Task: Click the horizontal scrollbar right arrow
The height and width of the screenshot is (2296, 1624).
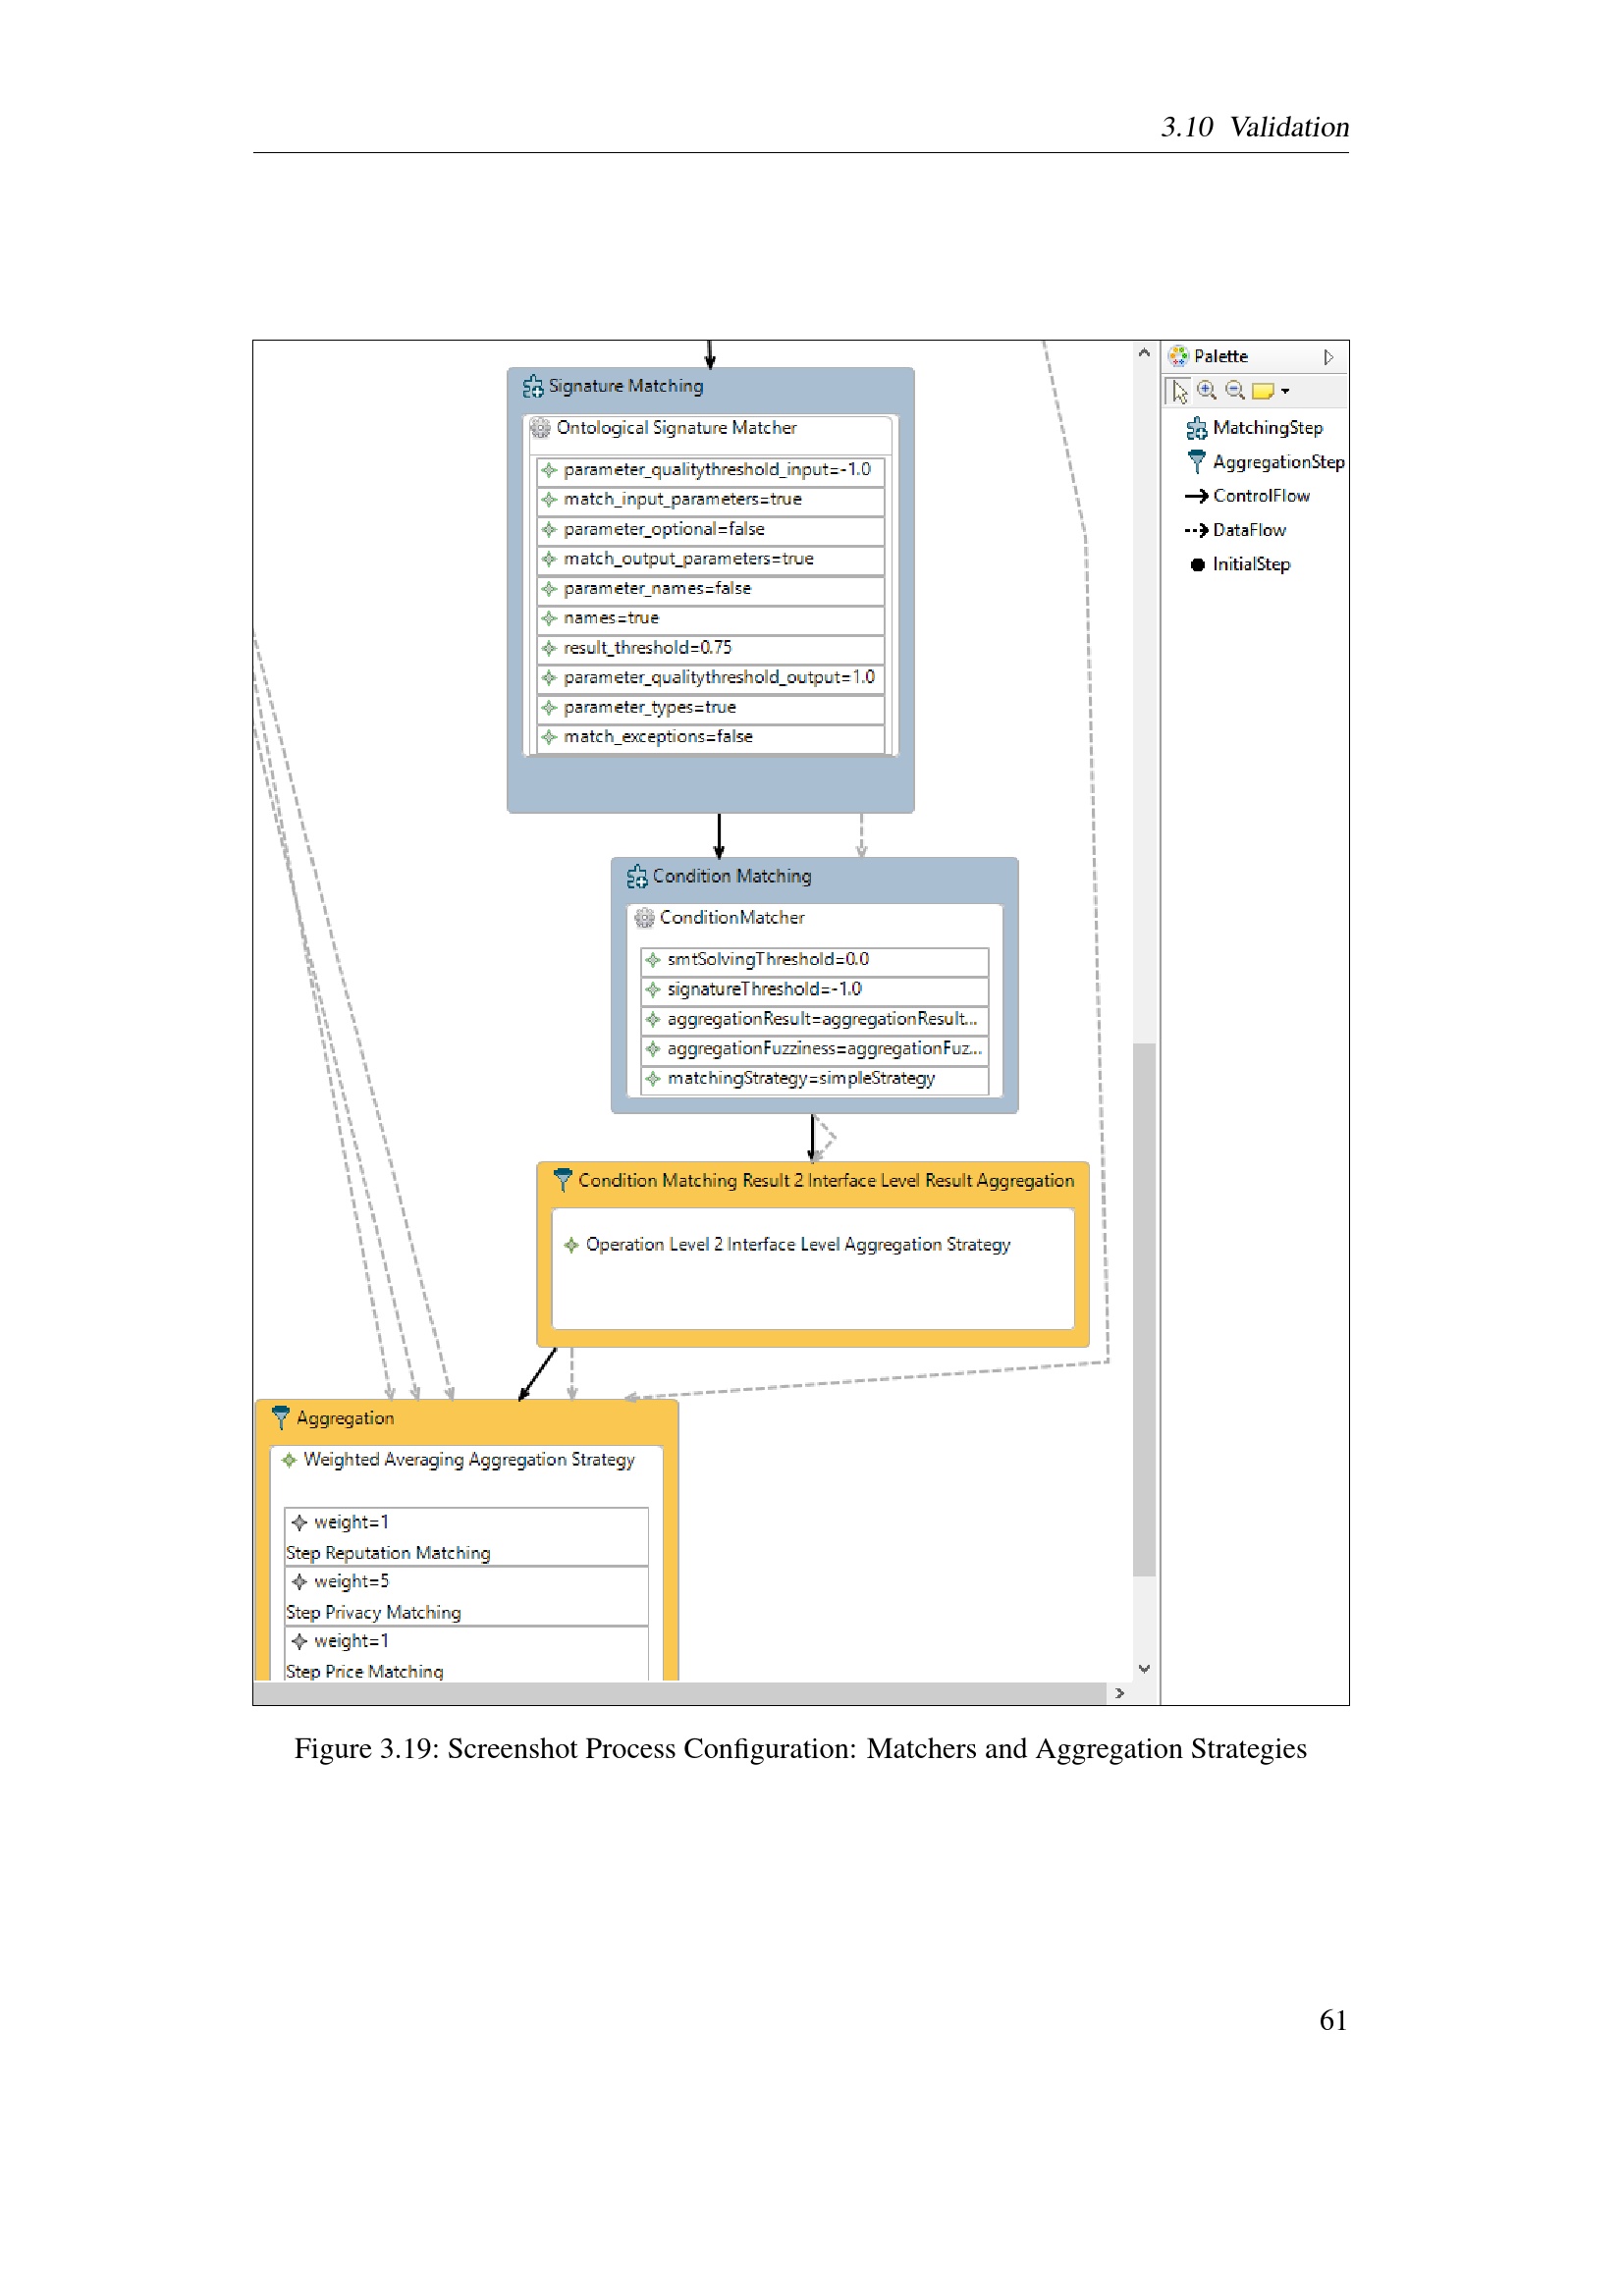Action: 1120,1693
